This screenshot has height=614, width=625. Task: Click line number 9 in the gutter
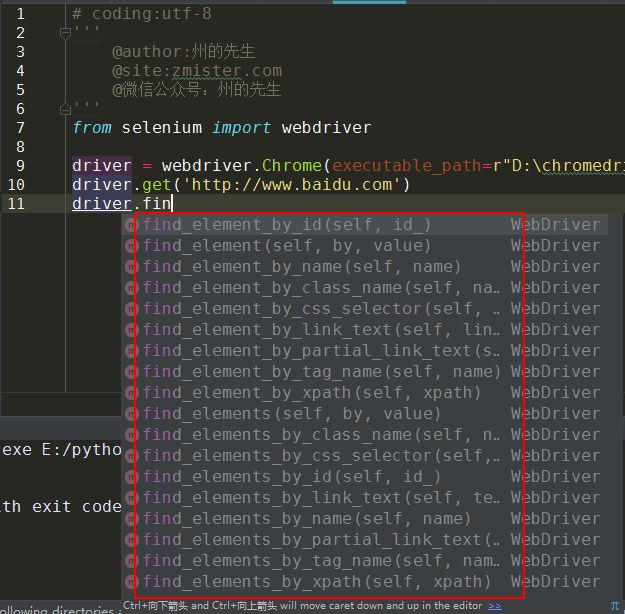(x=20, y=166)
